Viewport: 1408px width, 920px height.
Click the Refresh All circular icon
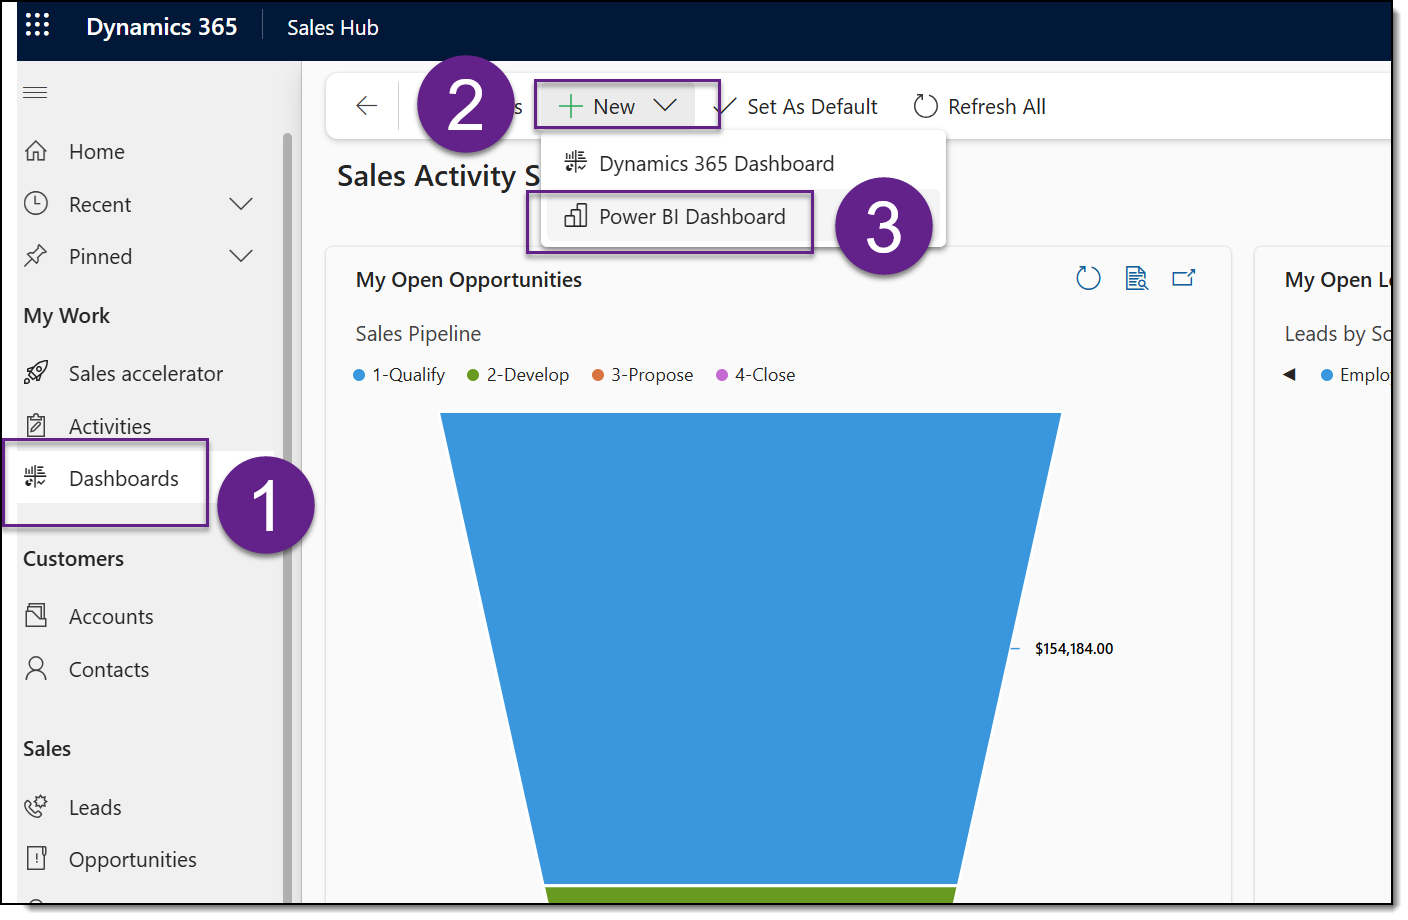[x=925, y=106]
